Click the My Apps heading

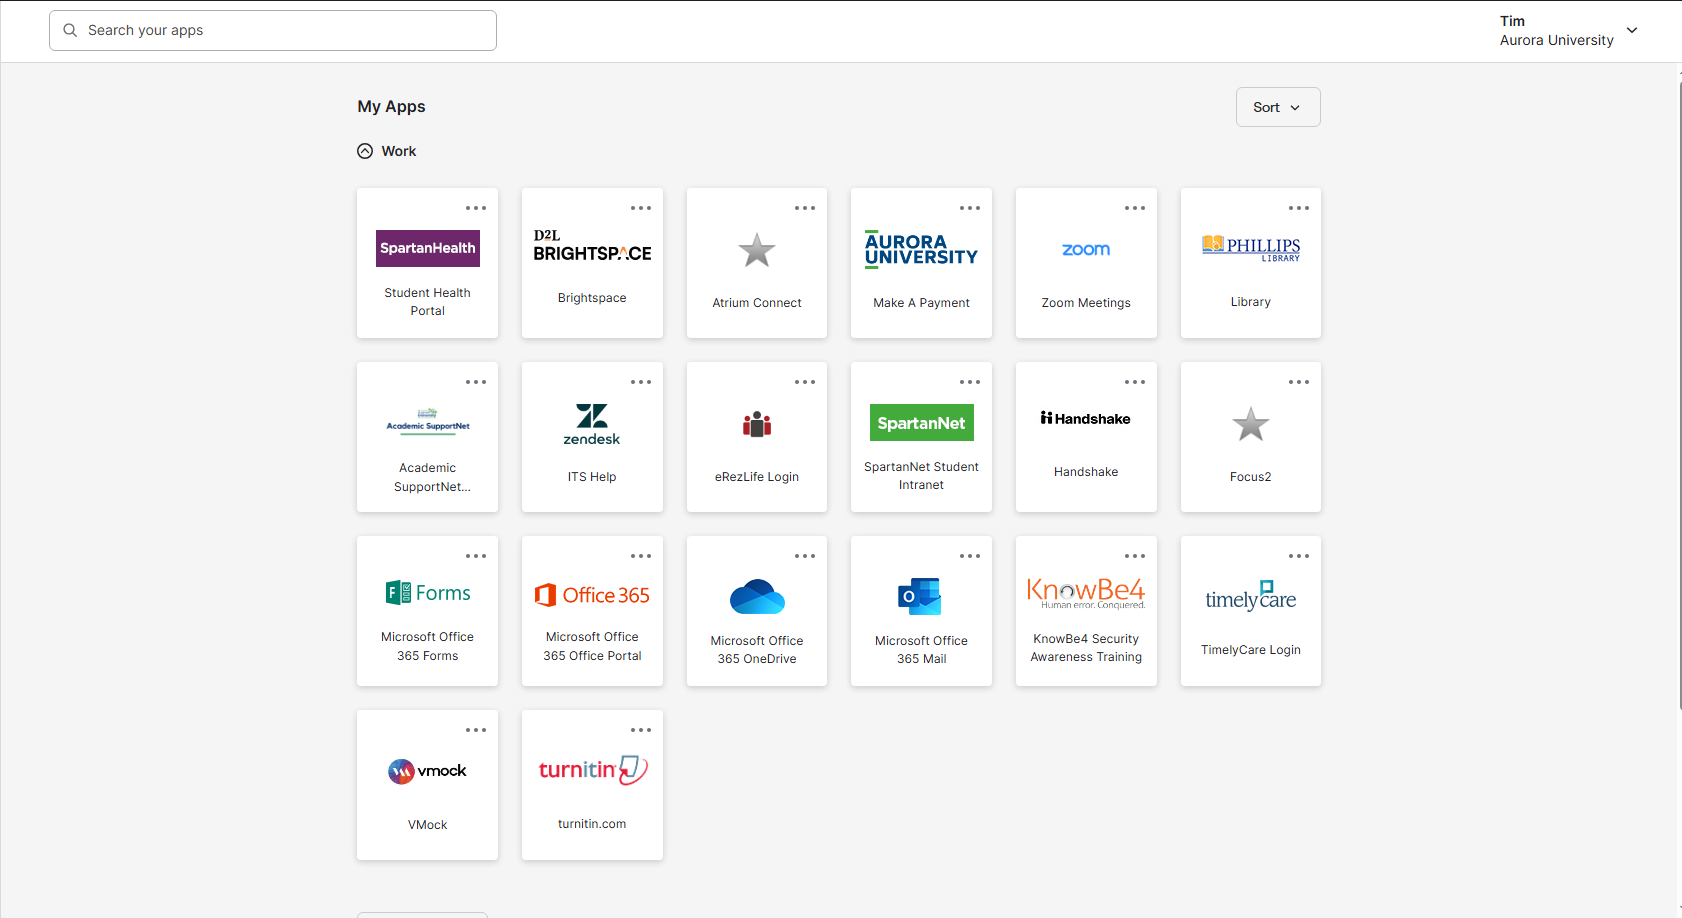(392, 107)
